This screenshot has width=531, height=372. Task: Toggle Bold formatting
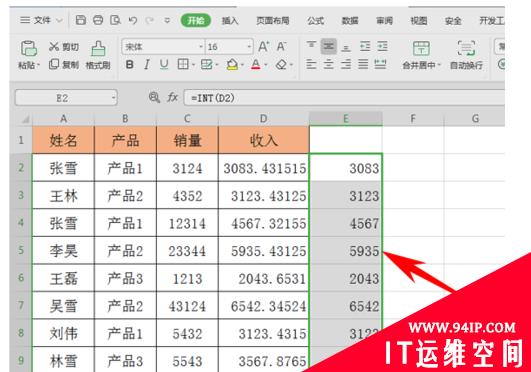click(x=129, y=64)
